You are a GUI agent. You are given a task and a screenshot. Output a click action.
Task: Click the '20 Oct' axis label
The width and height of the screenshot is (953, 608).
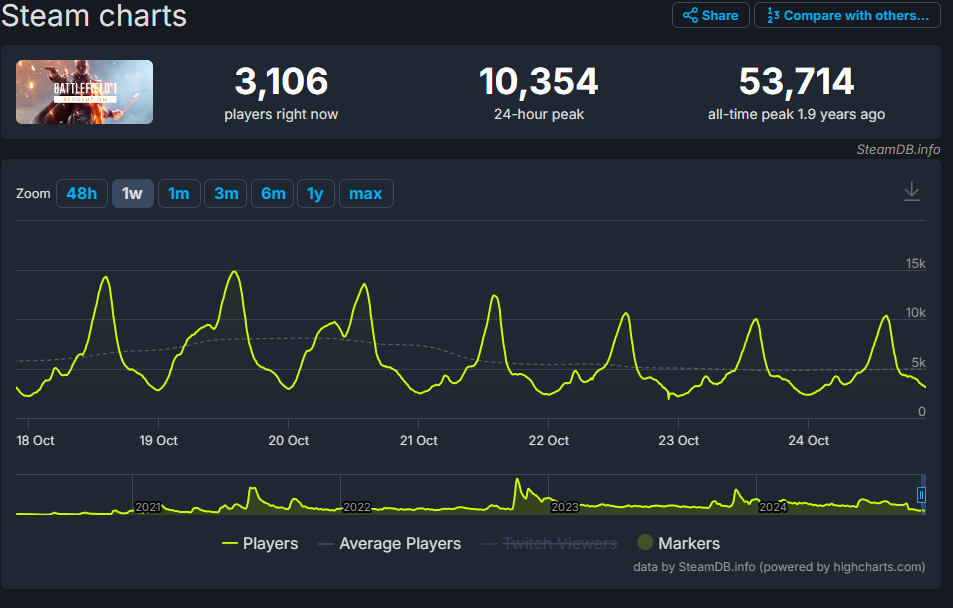tap(289, 440)
